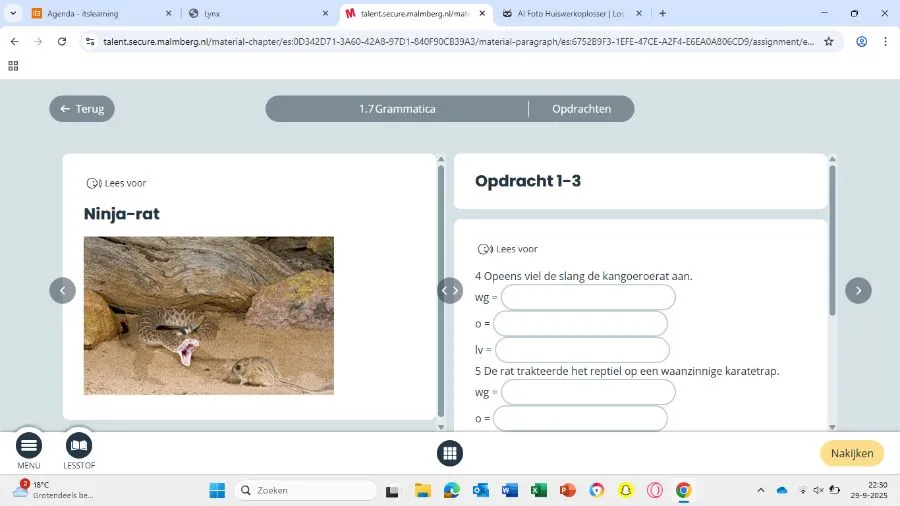This screenshot has width=900, height=506.
Task: Check answers with Nakijken button
Action: (x=852, y=453)
